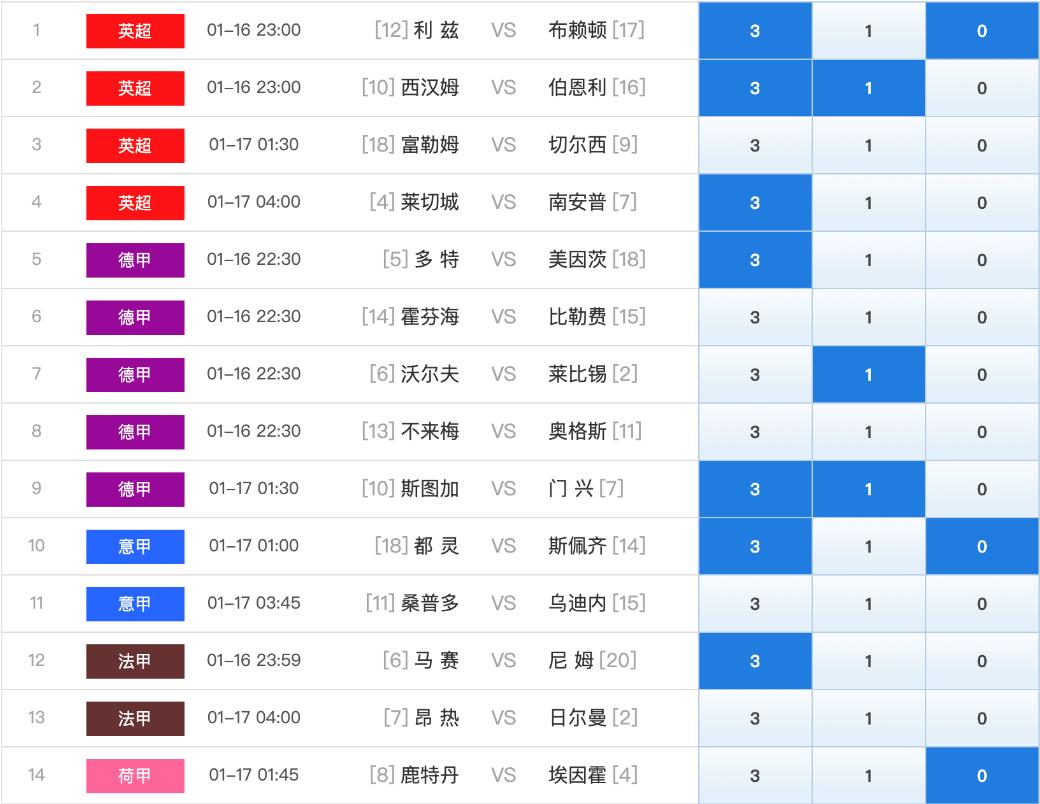This screenshot has height=804, width=1040.
Task: Select draw (1) for 桑普多 vs 乌迪内
Action: pyautogui.click(x=868, y=604)
